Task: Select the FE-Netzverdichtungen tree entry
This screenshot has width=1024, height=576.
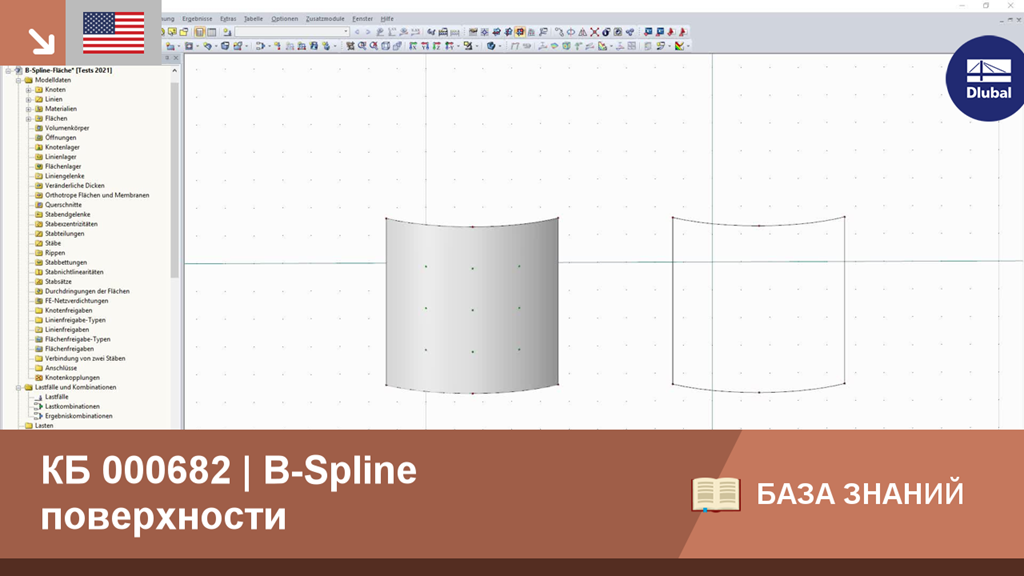Action: click(x=76, y=301)
